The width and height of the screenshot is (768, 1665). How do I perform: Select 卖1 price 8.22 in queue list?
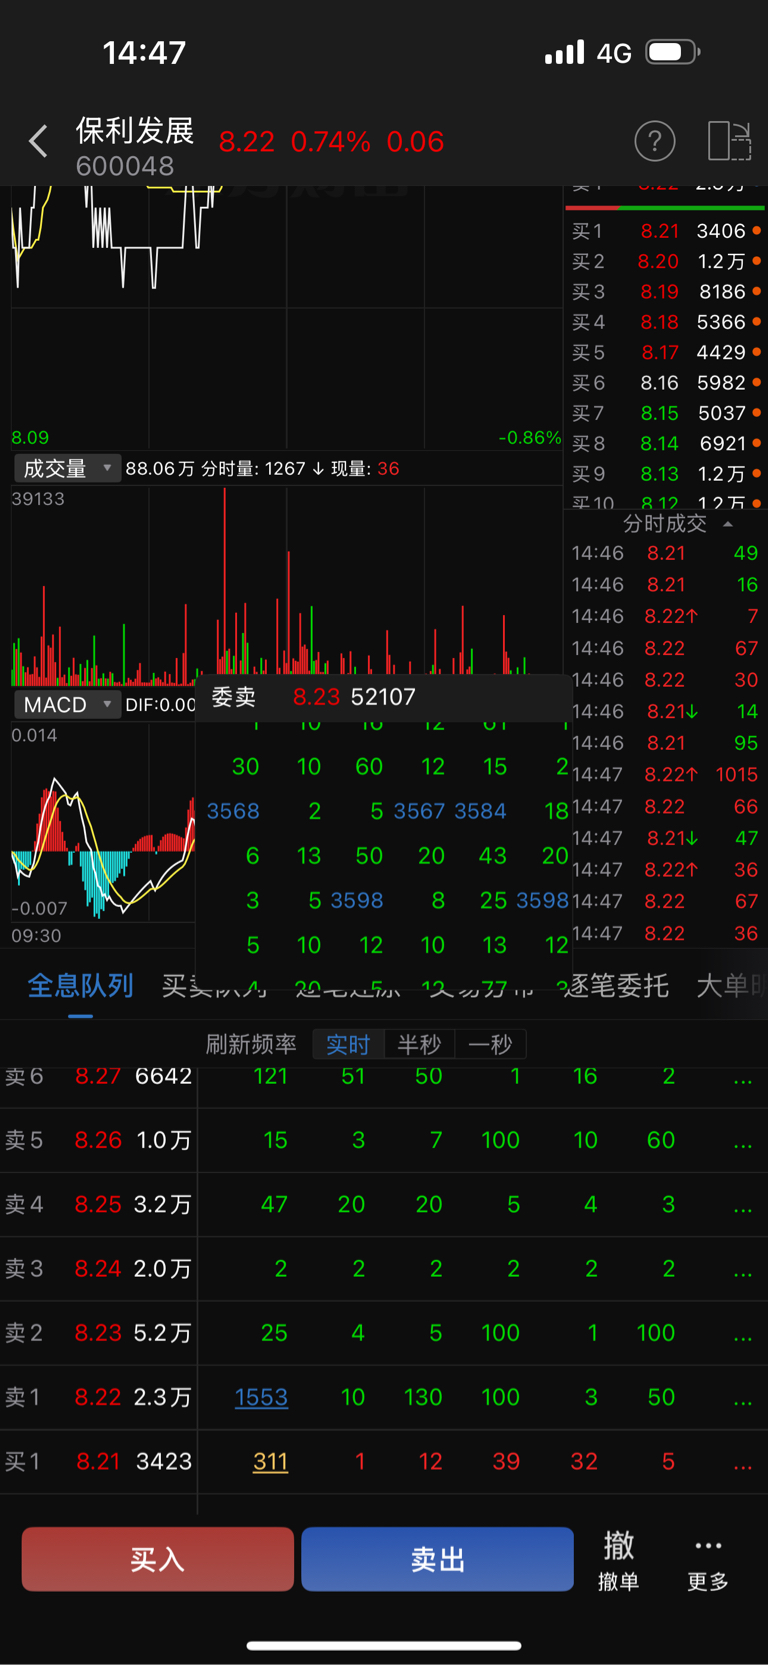pyautogui.click(x=98, y=1397)
